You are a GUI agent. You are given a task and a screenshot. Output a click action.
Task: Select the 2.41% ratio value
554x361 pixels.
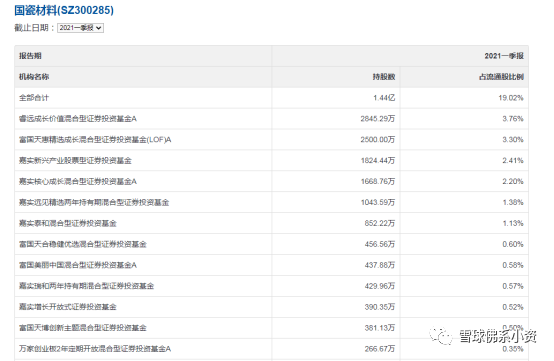[513, 160]
